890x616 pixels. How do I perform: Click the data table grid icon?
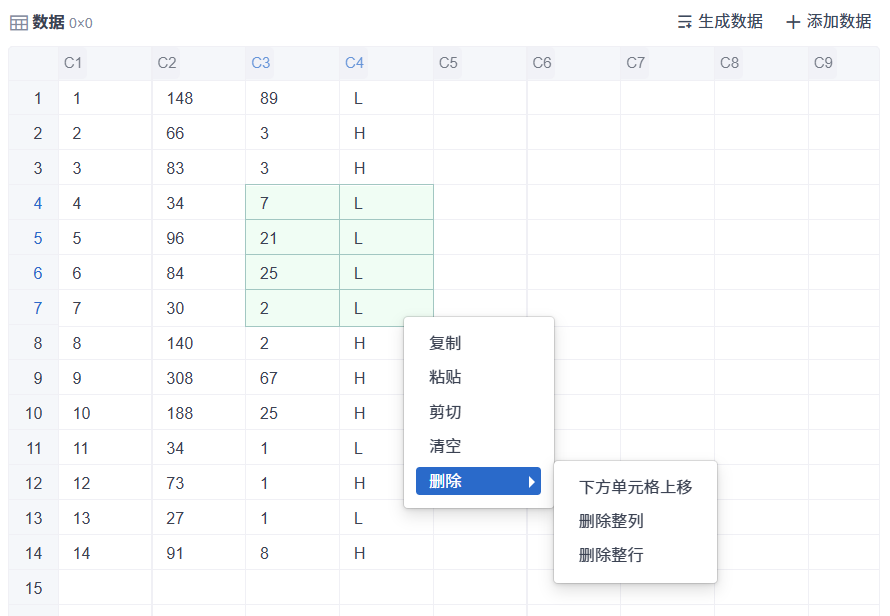pos(19,23)
